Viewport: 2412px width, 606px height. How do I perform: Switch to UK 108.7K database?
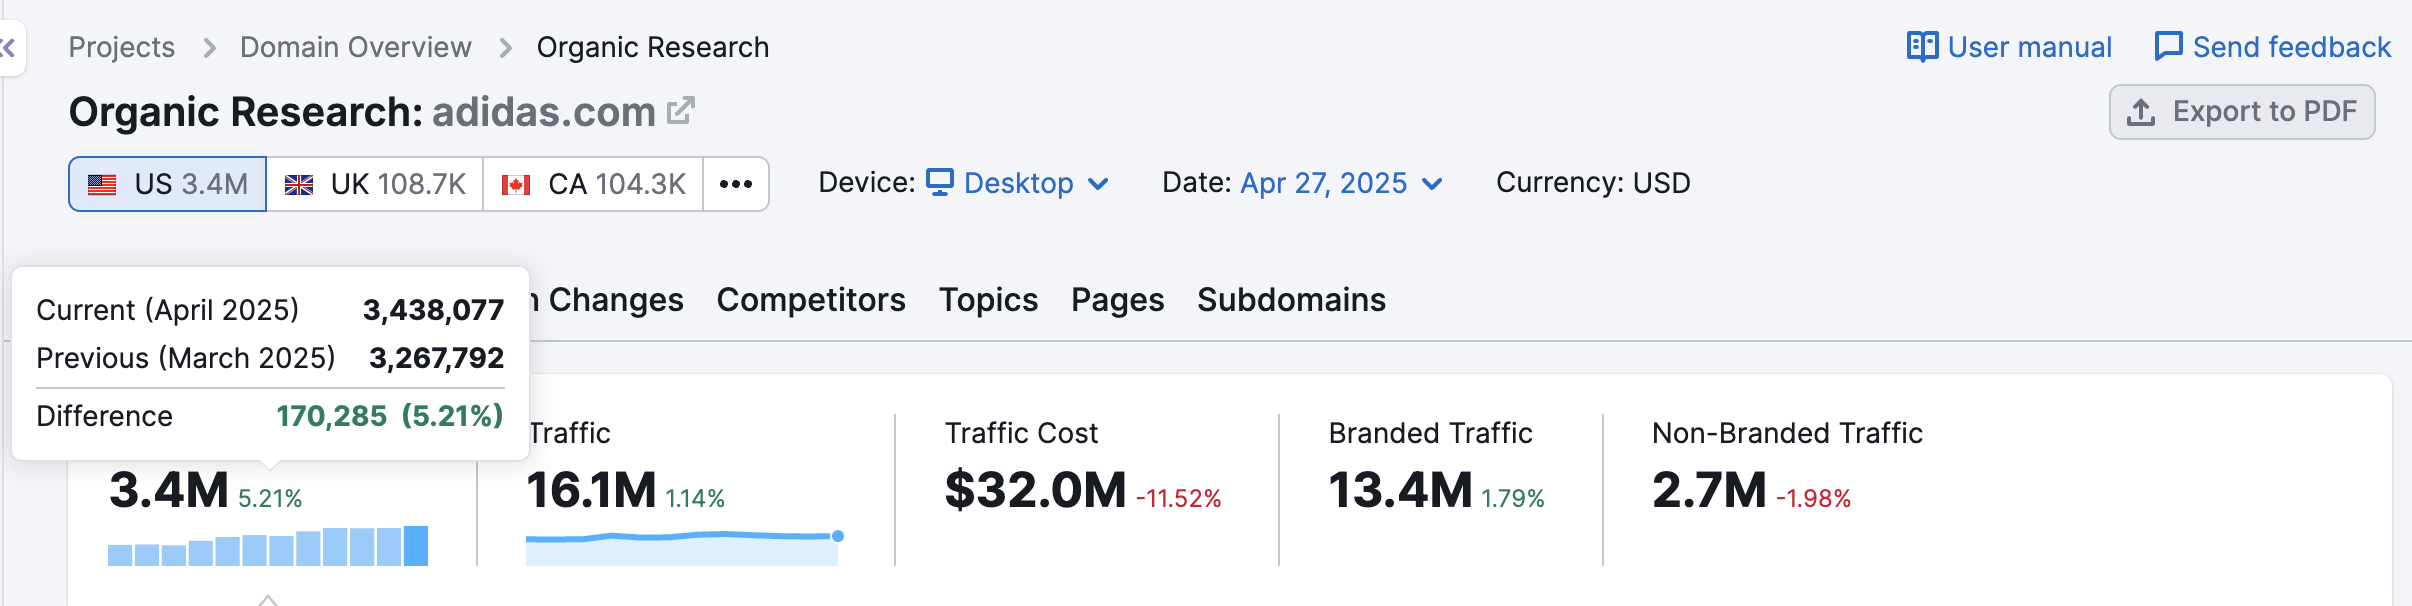point(376,184)
